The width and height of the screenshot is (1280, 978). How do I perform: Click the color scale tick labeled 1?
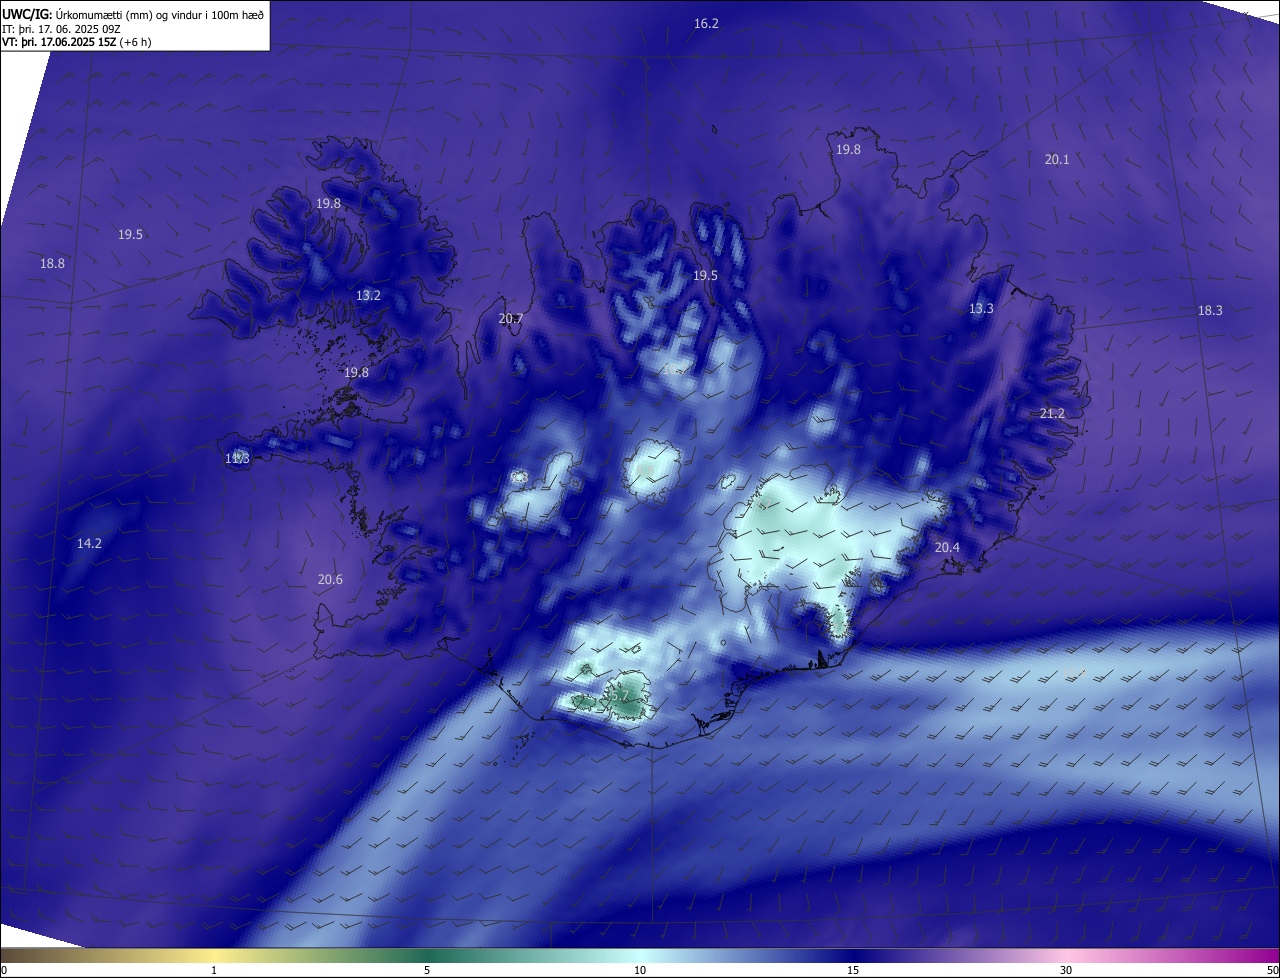pos(214,970)
